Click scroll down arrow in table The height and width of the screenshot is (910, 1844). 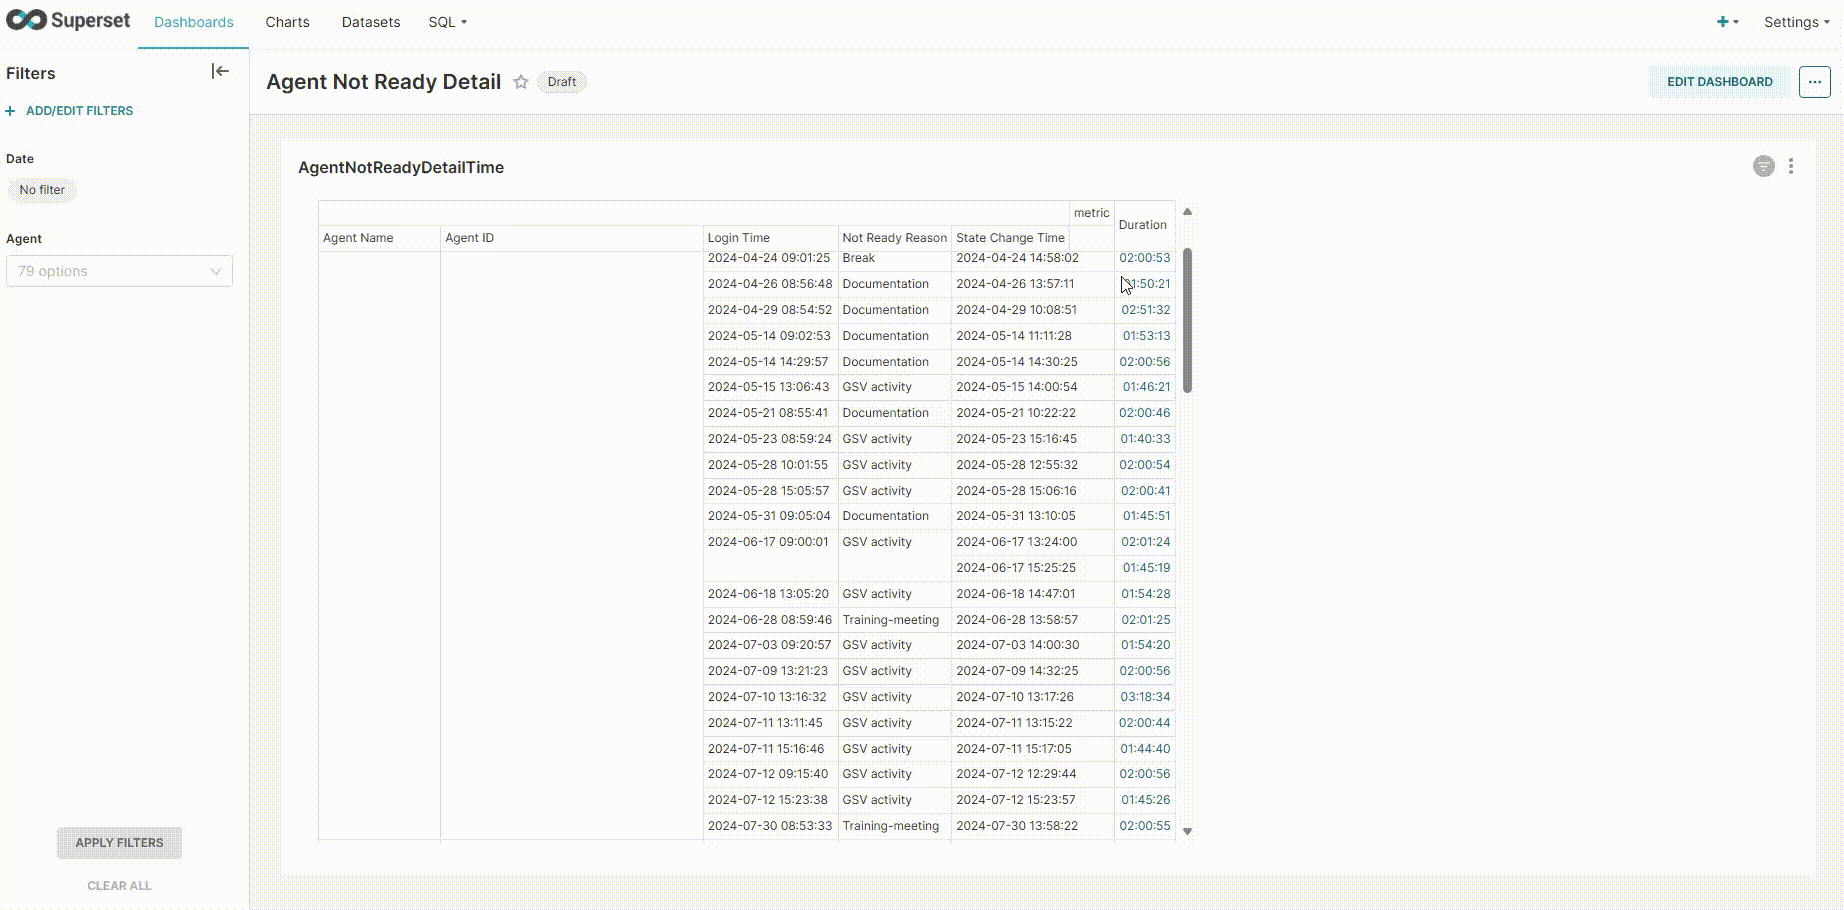[1187, 831]
